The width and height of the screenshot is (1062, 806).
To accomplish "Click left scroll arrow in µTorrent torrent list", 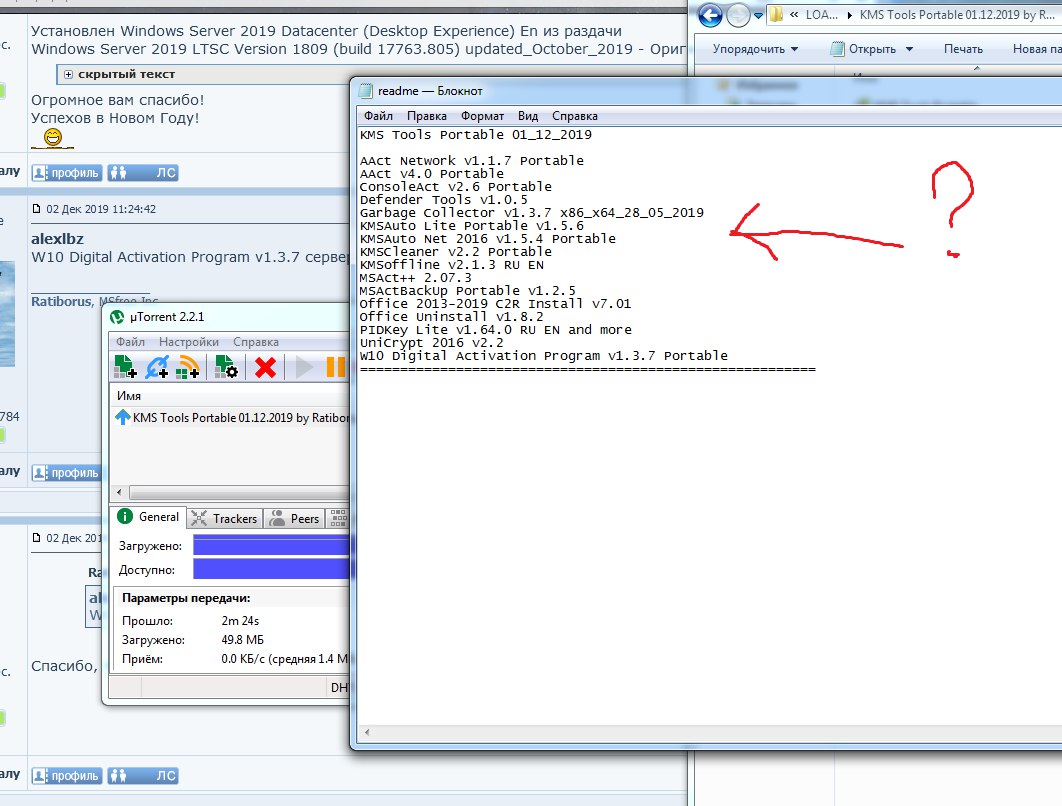I will 120,492.
